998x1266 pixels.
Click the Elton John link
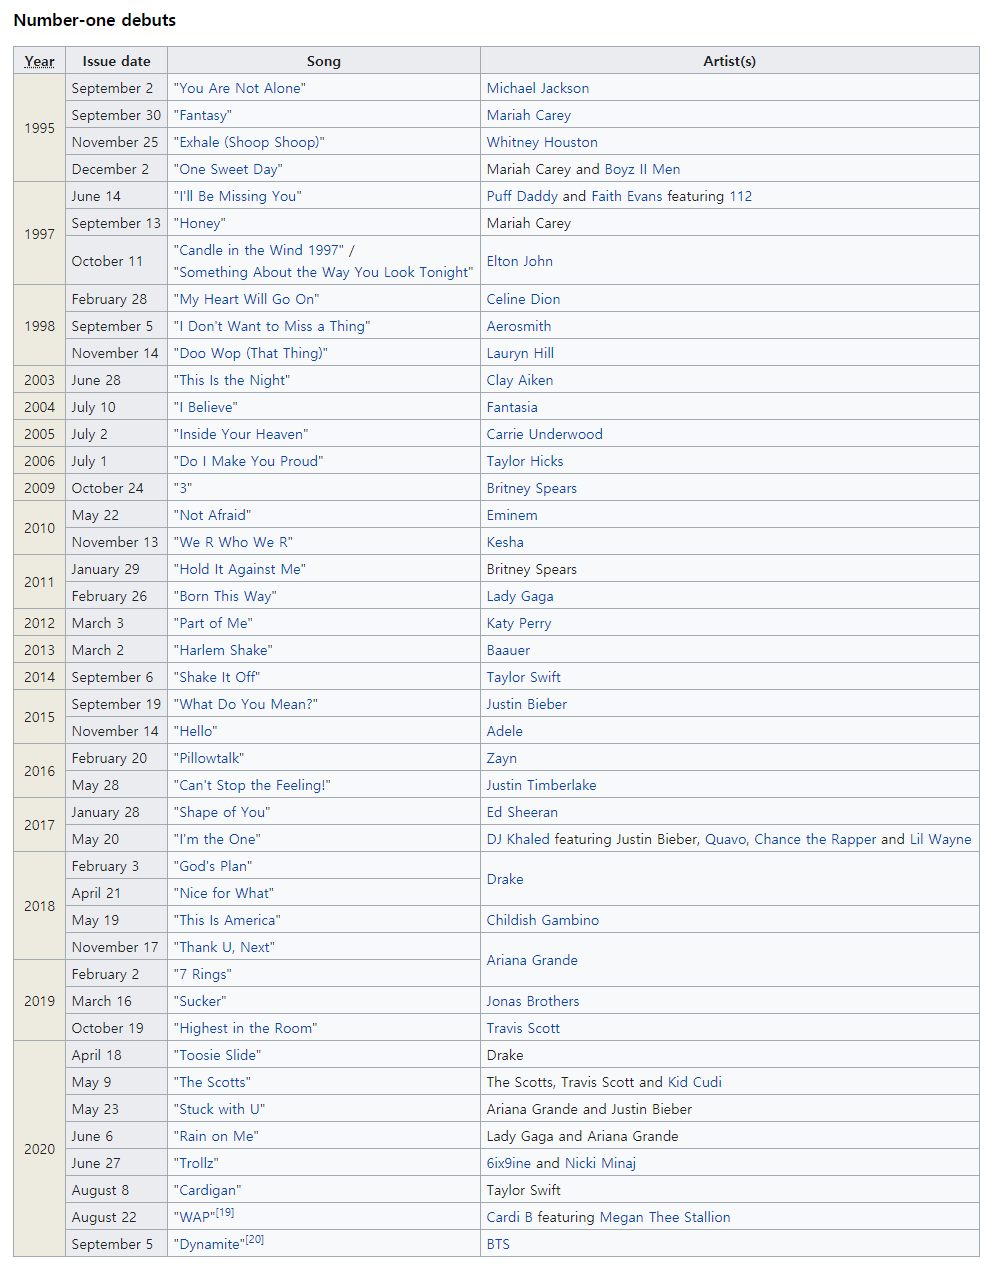pos(520,261)
